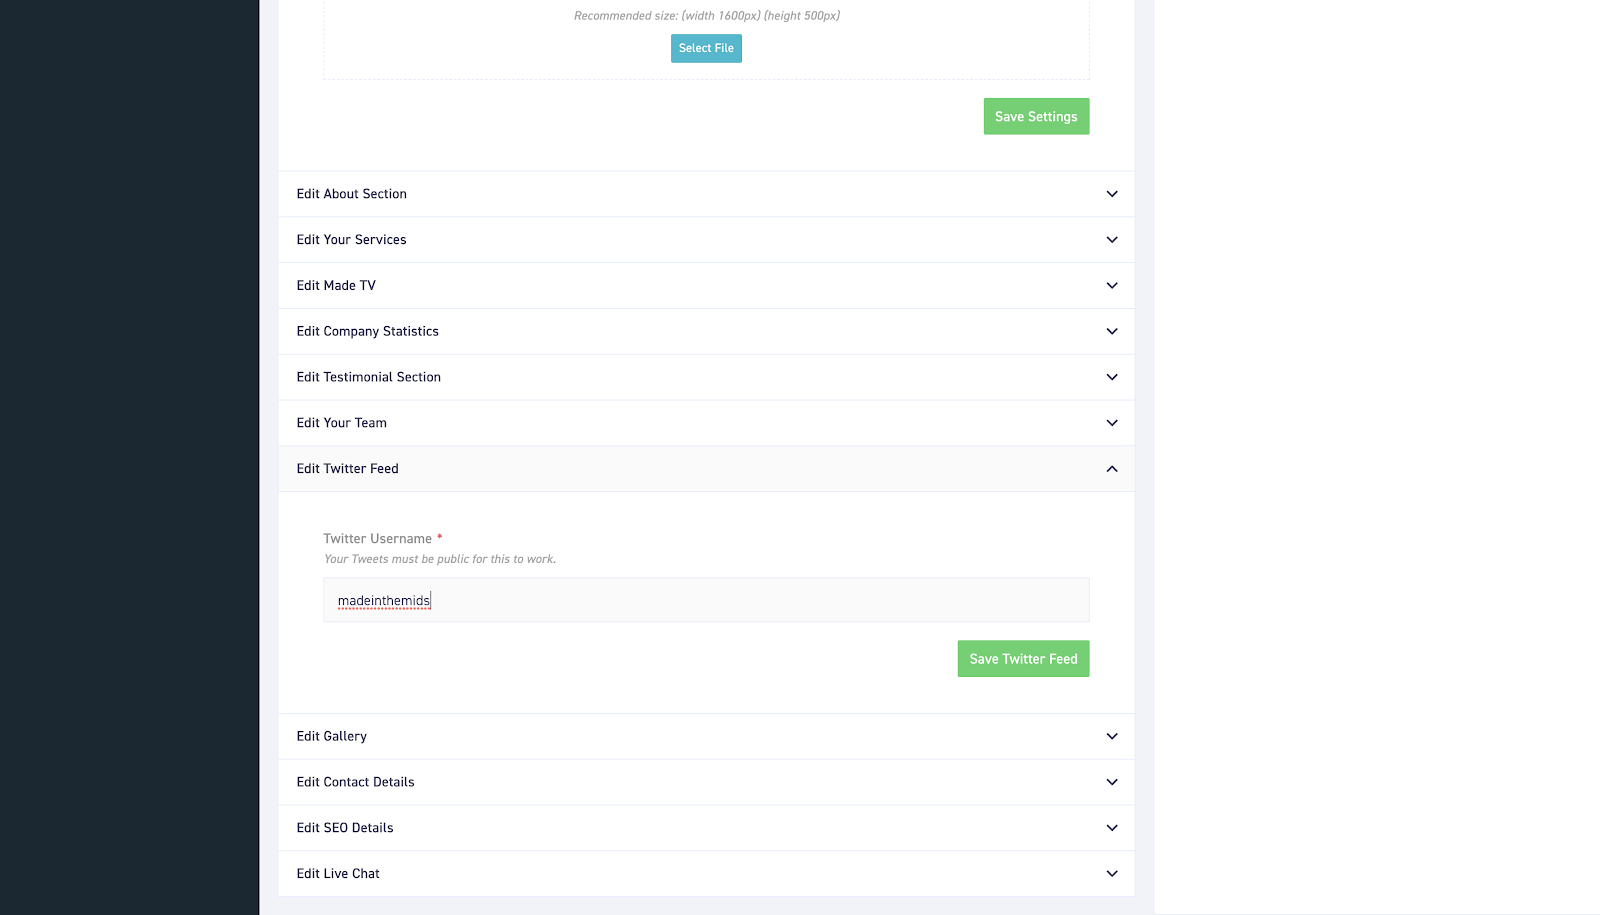Expand Edit Gallery chevron

click(1112, 736)
